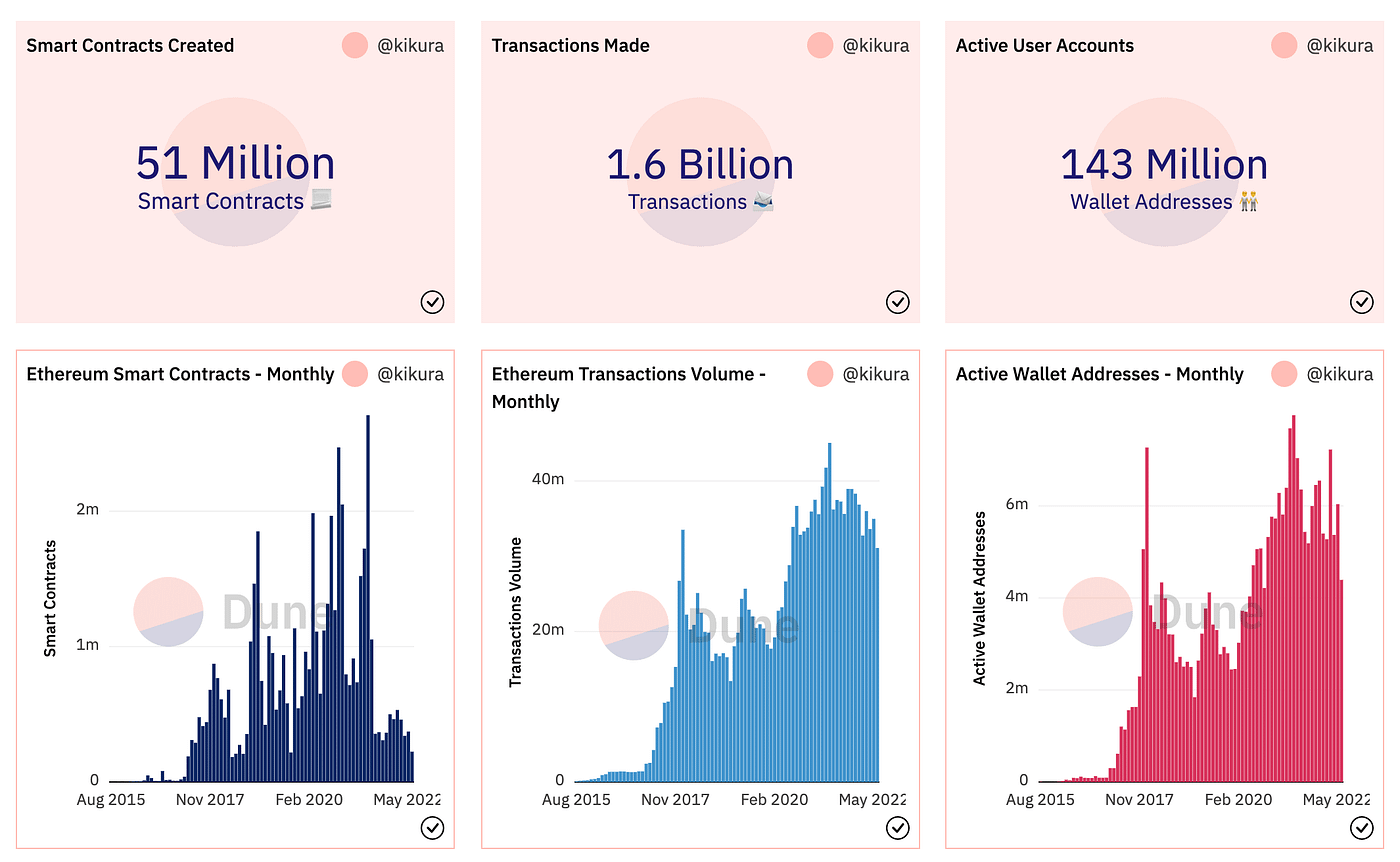Click @kikura's avatar on the Transactions Made card

point(819,45)
